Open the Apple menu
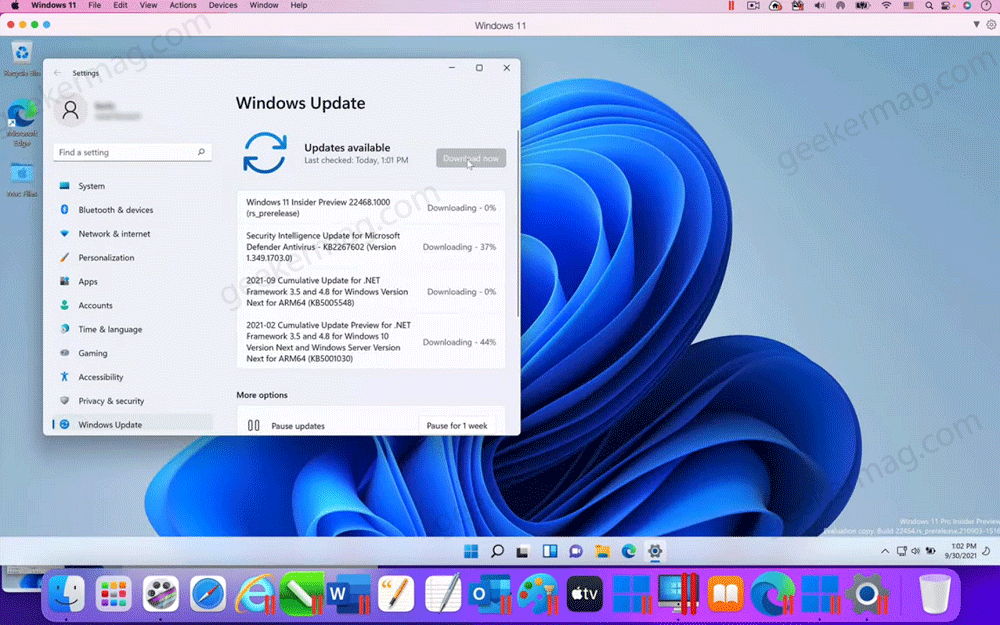The height and width of the screenshot is (625, 1000). tap(14, 6)
